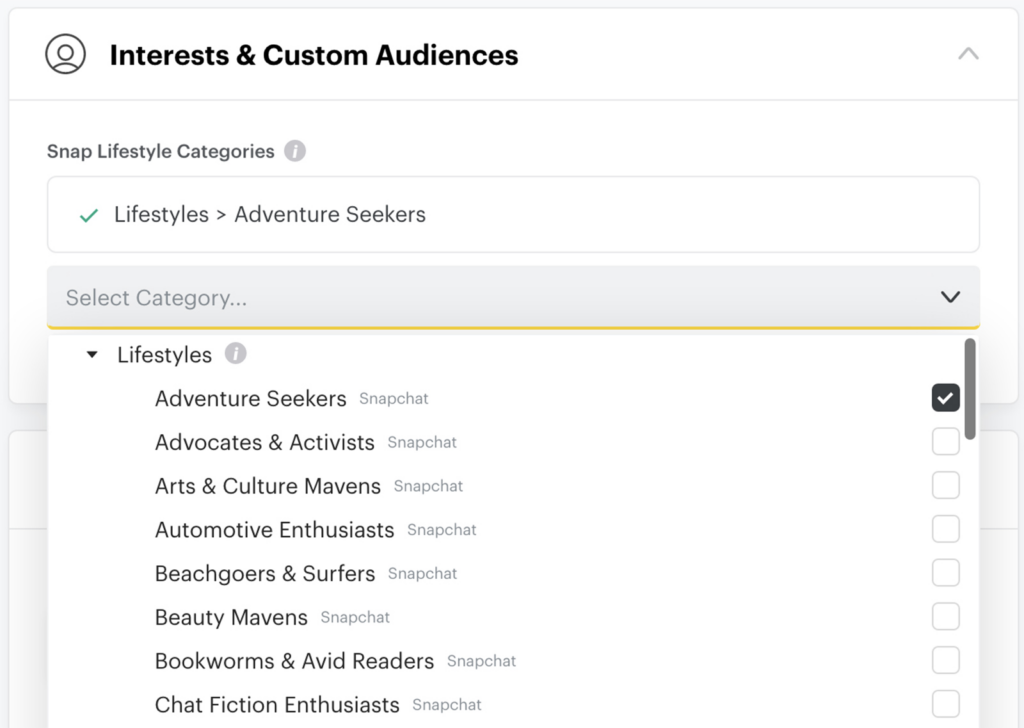Click the Snapchat label beside Chat Fiction Enthusiasts
Image resolution: width=1024 pixels, height=728 pixels.
[446, 705]
